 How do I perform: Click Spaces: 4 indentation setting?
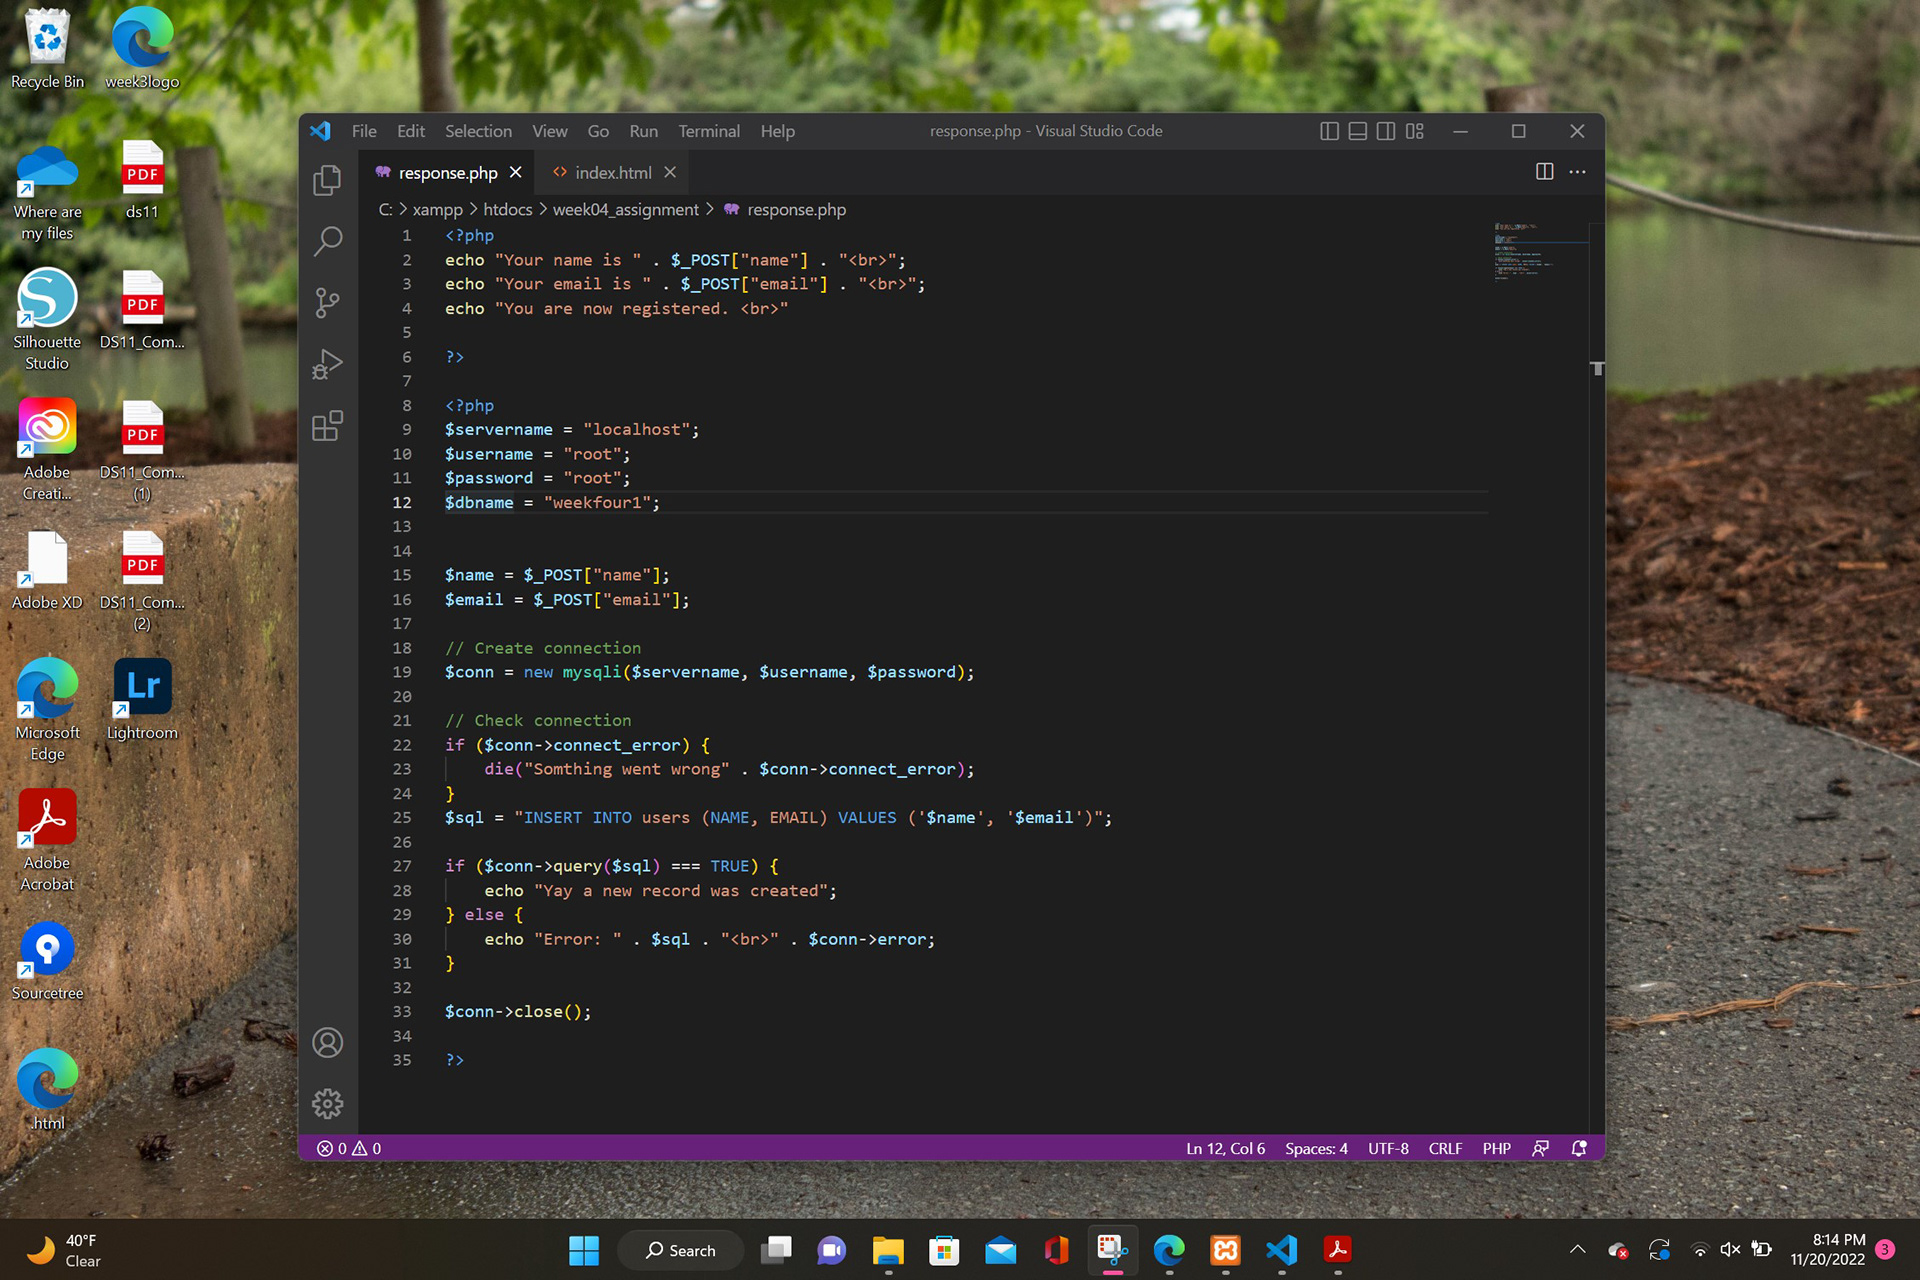pyautogui.click(x=1316, y=1148)
